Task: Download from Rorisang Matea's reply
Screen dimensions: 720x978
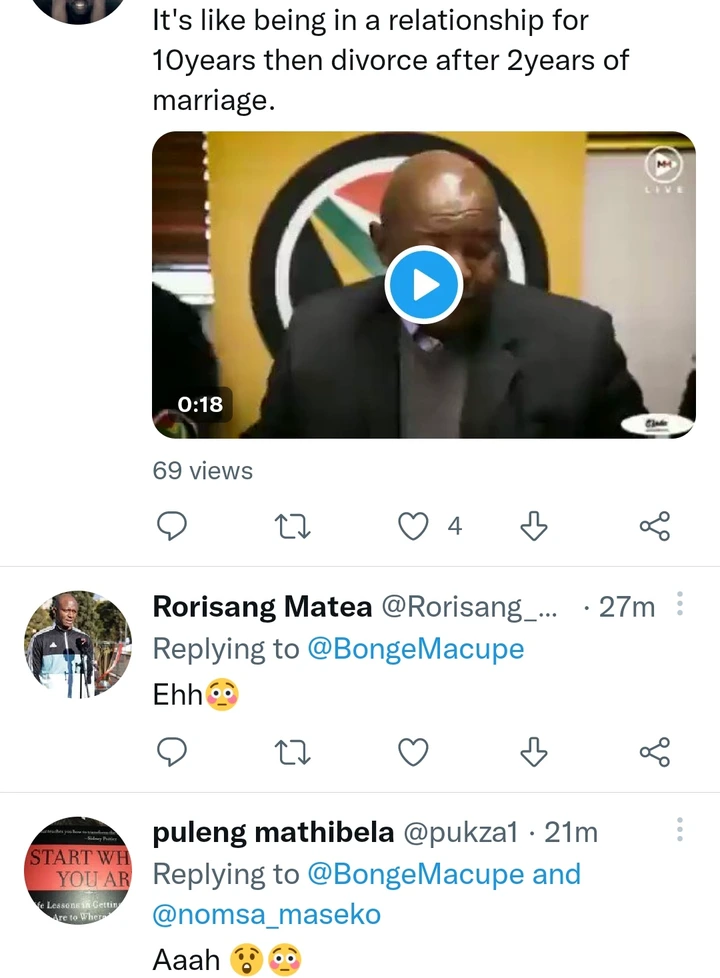Action: [x=534, y=752]
